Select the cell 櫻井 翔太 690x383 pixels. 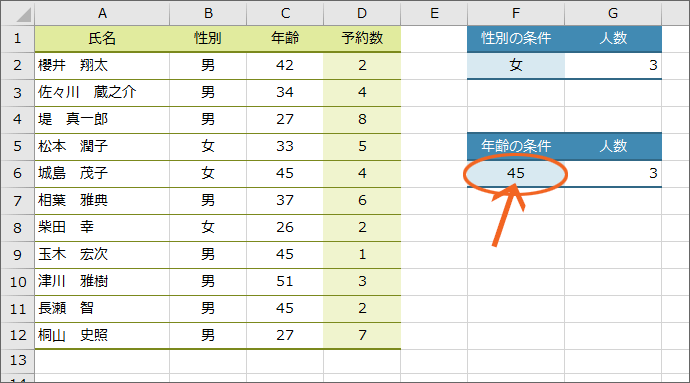[102, 66]
